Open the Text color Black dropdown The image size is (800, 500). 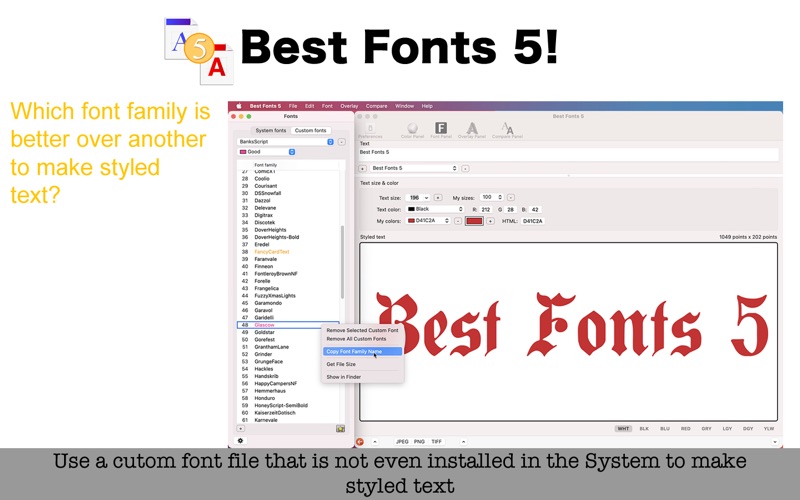coord(435,209)
